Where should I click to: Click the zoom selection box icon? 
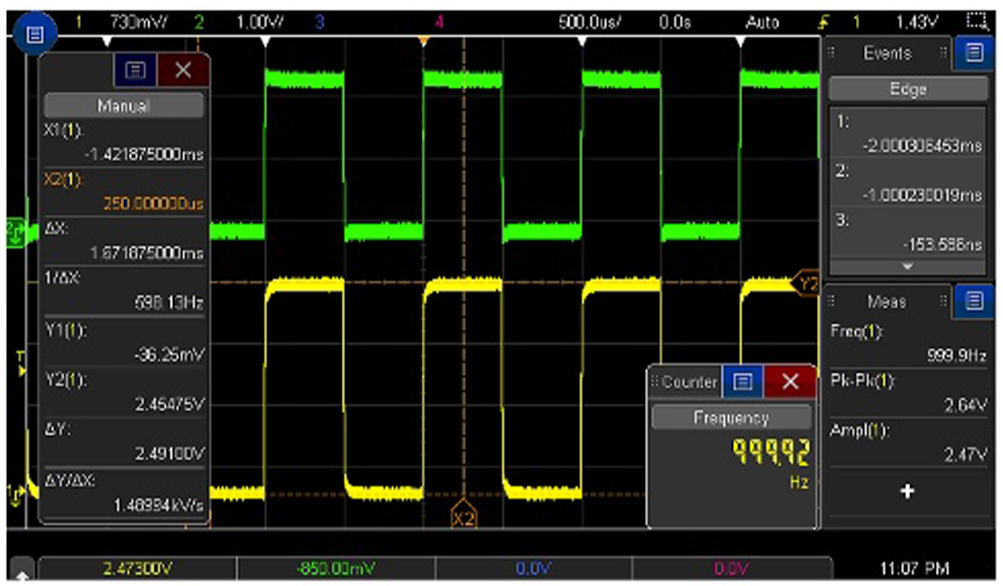click(x=977, y=22)
